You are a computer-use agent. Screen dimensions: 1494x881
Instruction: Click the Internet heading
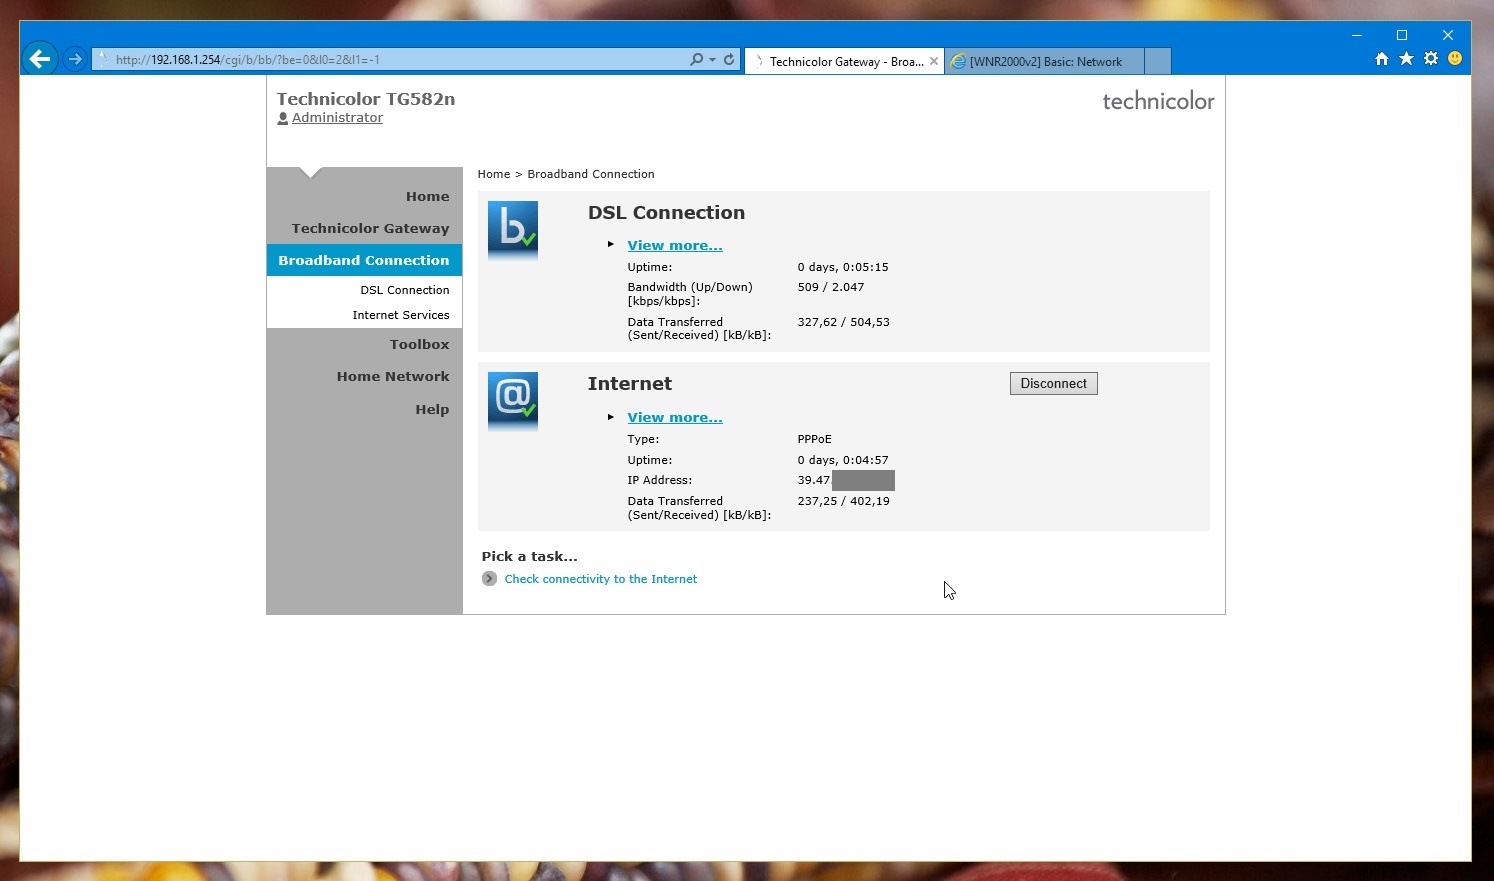630,383
